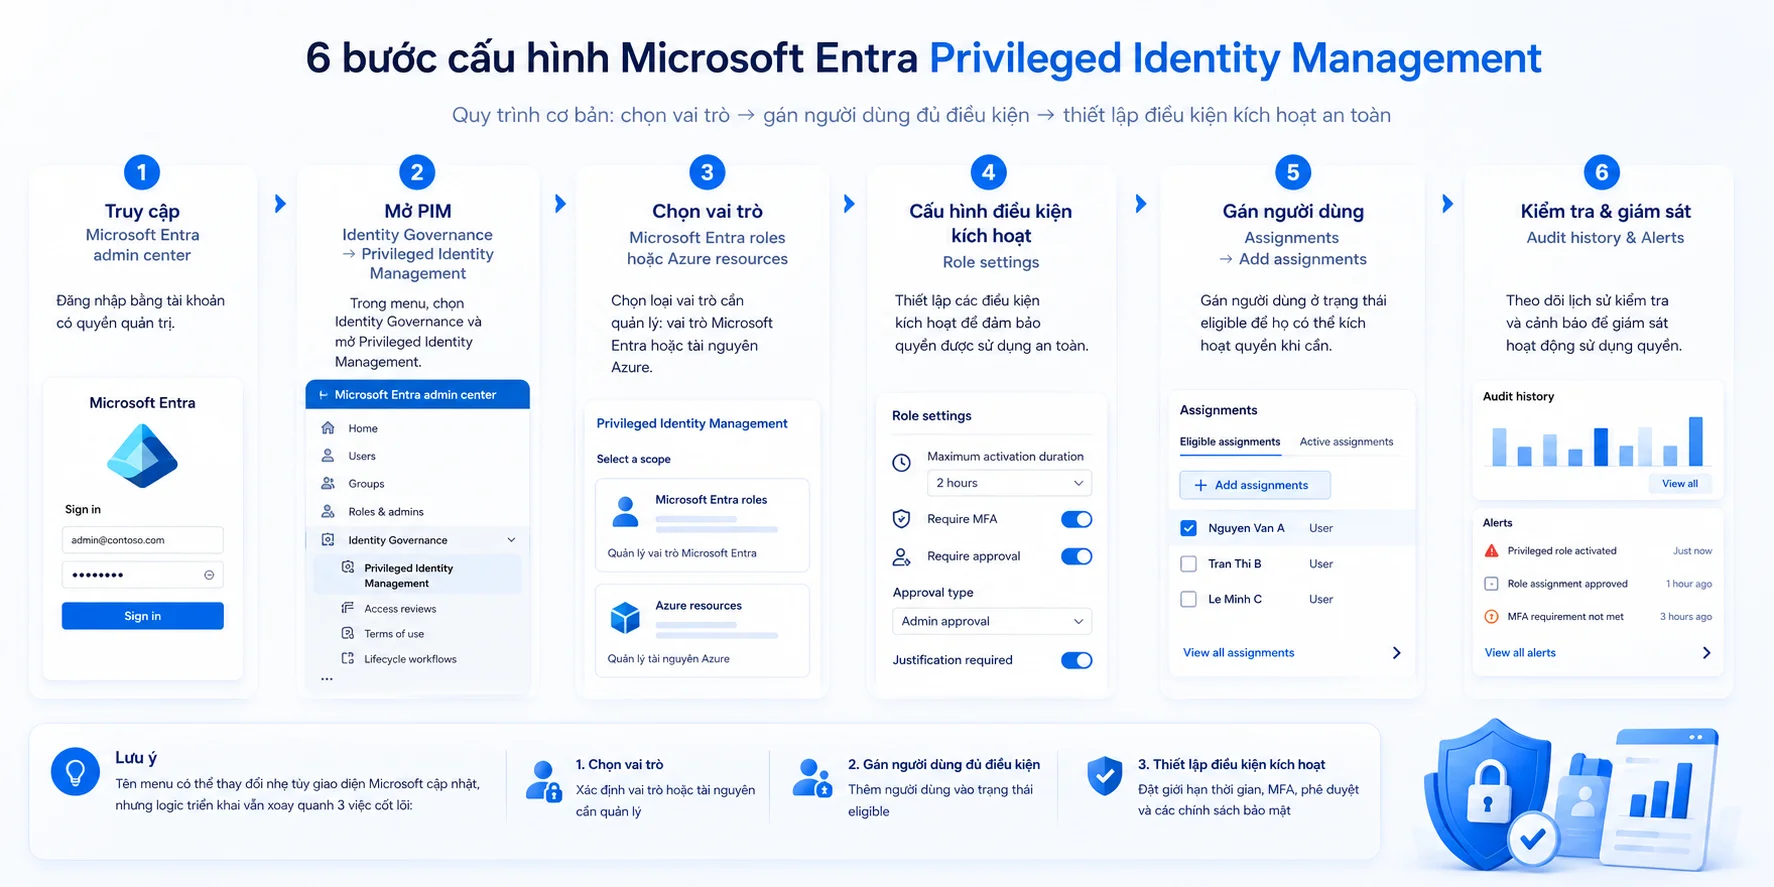Check the Le Minh C checkbox
Image resolution: width=1774 pixels, height=887 pixels.
coord(1189,599)
